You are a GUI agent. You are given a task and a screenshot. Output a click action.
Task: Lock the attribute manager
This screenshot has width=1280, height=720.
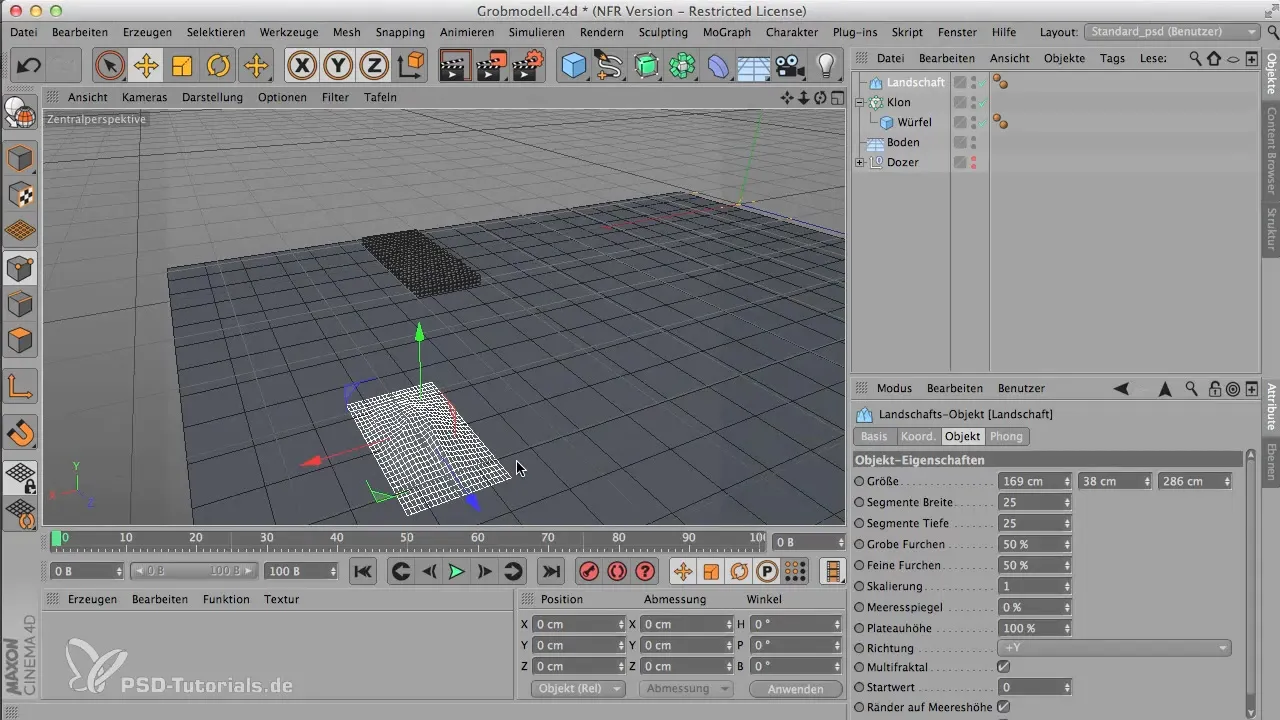[1214, 388]
